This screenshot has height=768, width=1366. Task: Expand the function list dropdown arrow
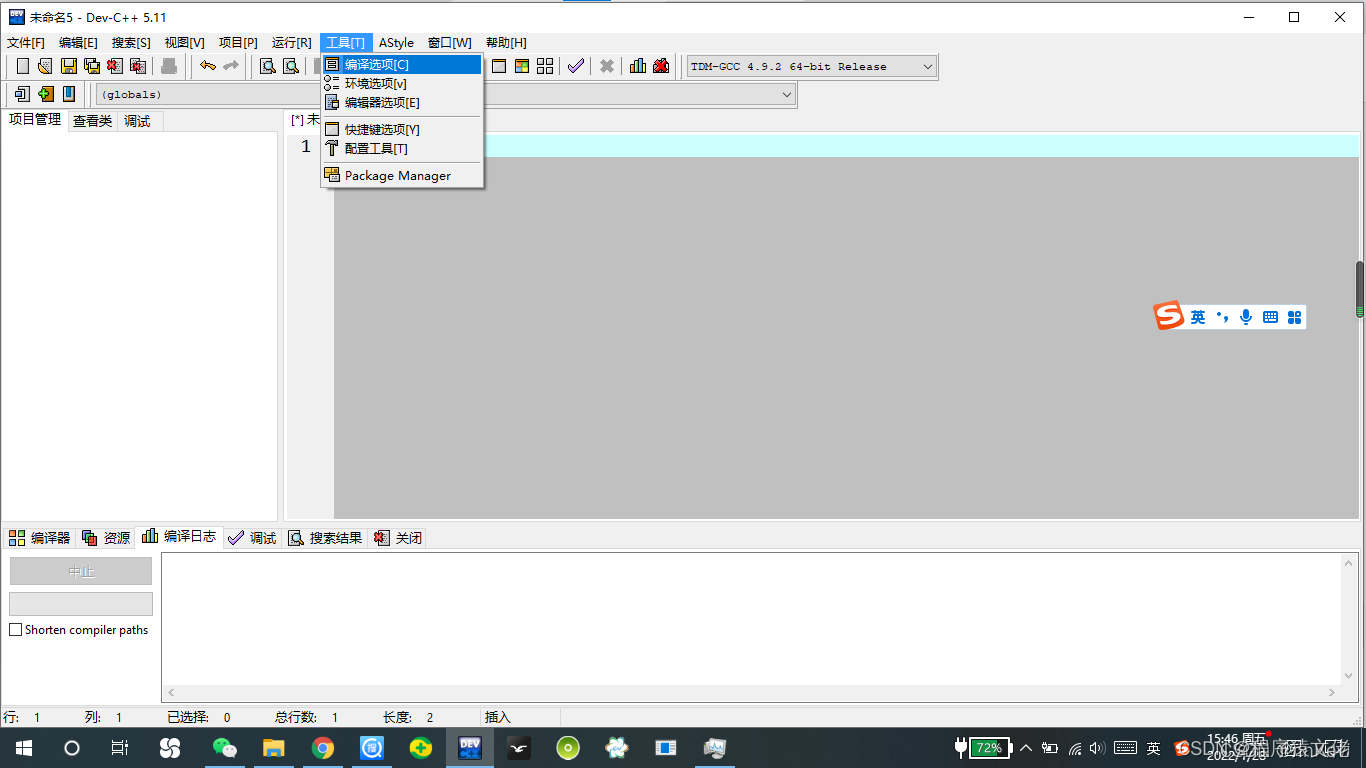coord(788,94)
